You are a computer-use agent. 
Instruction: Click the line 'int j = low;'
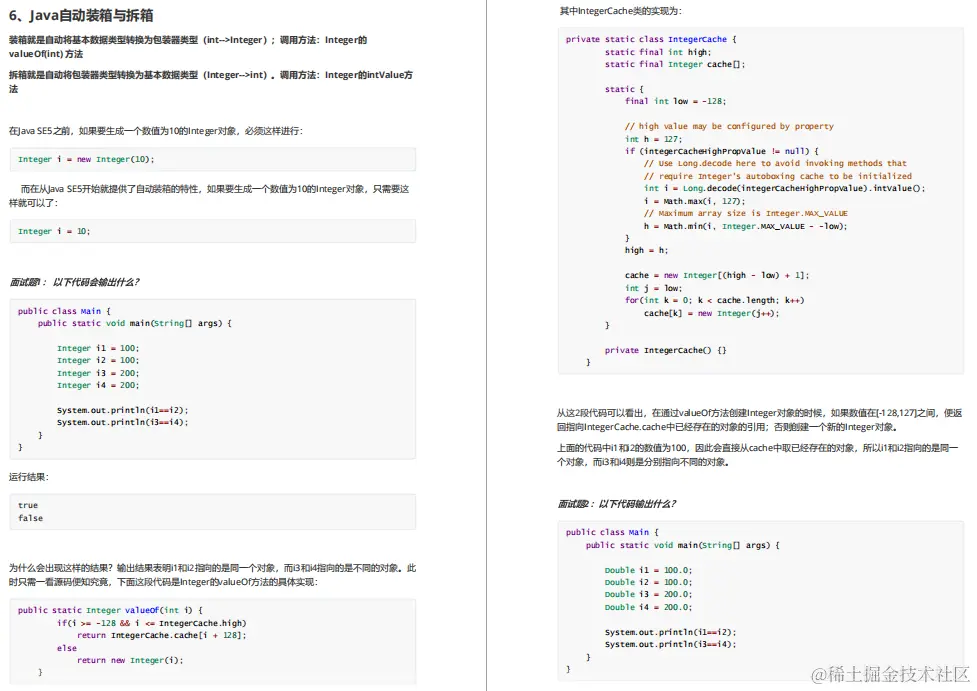654,288
